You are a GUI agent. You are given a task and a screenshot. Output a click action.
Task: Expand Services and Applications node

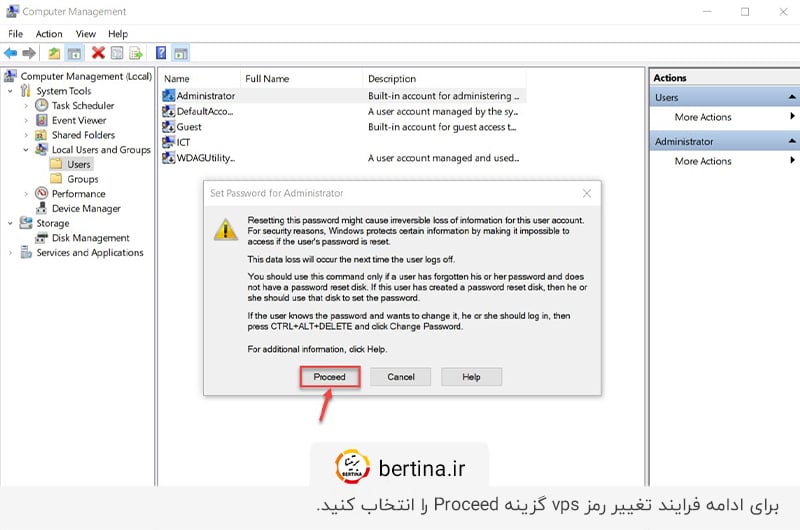coord(10,253)
